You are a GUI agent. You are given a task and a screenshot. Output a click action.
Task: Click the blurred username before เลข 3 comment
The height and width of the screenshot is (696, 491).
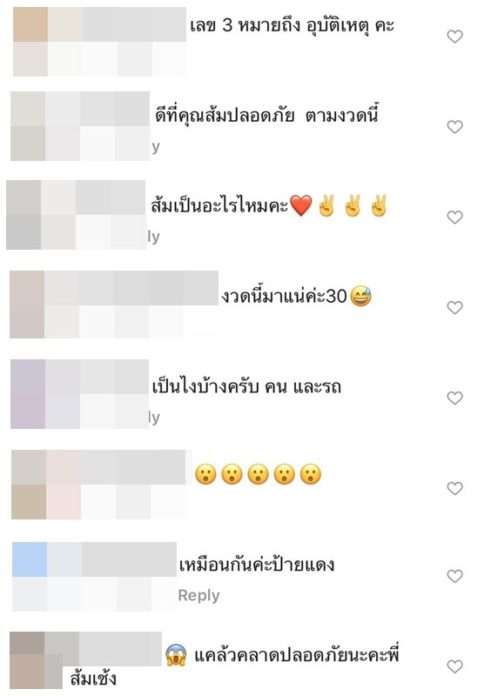tap(117, 24)
